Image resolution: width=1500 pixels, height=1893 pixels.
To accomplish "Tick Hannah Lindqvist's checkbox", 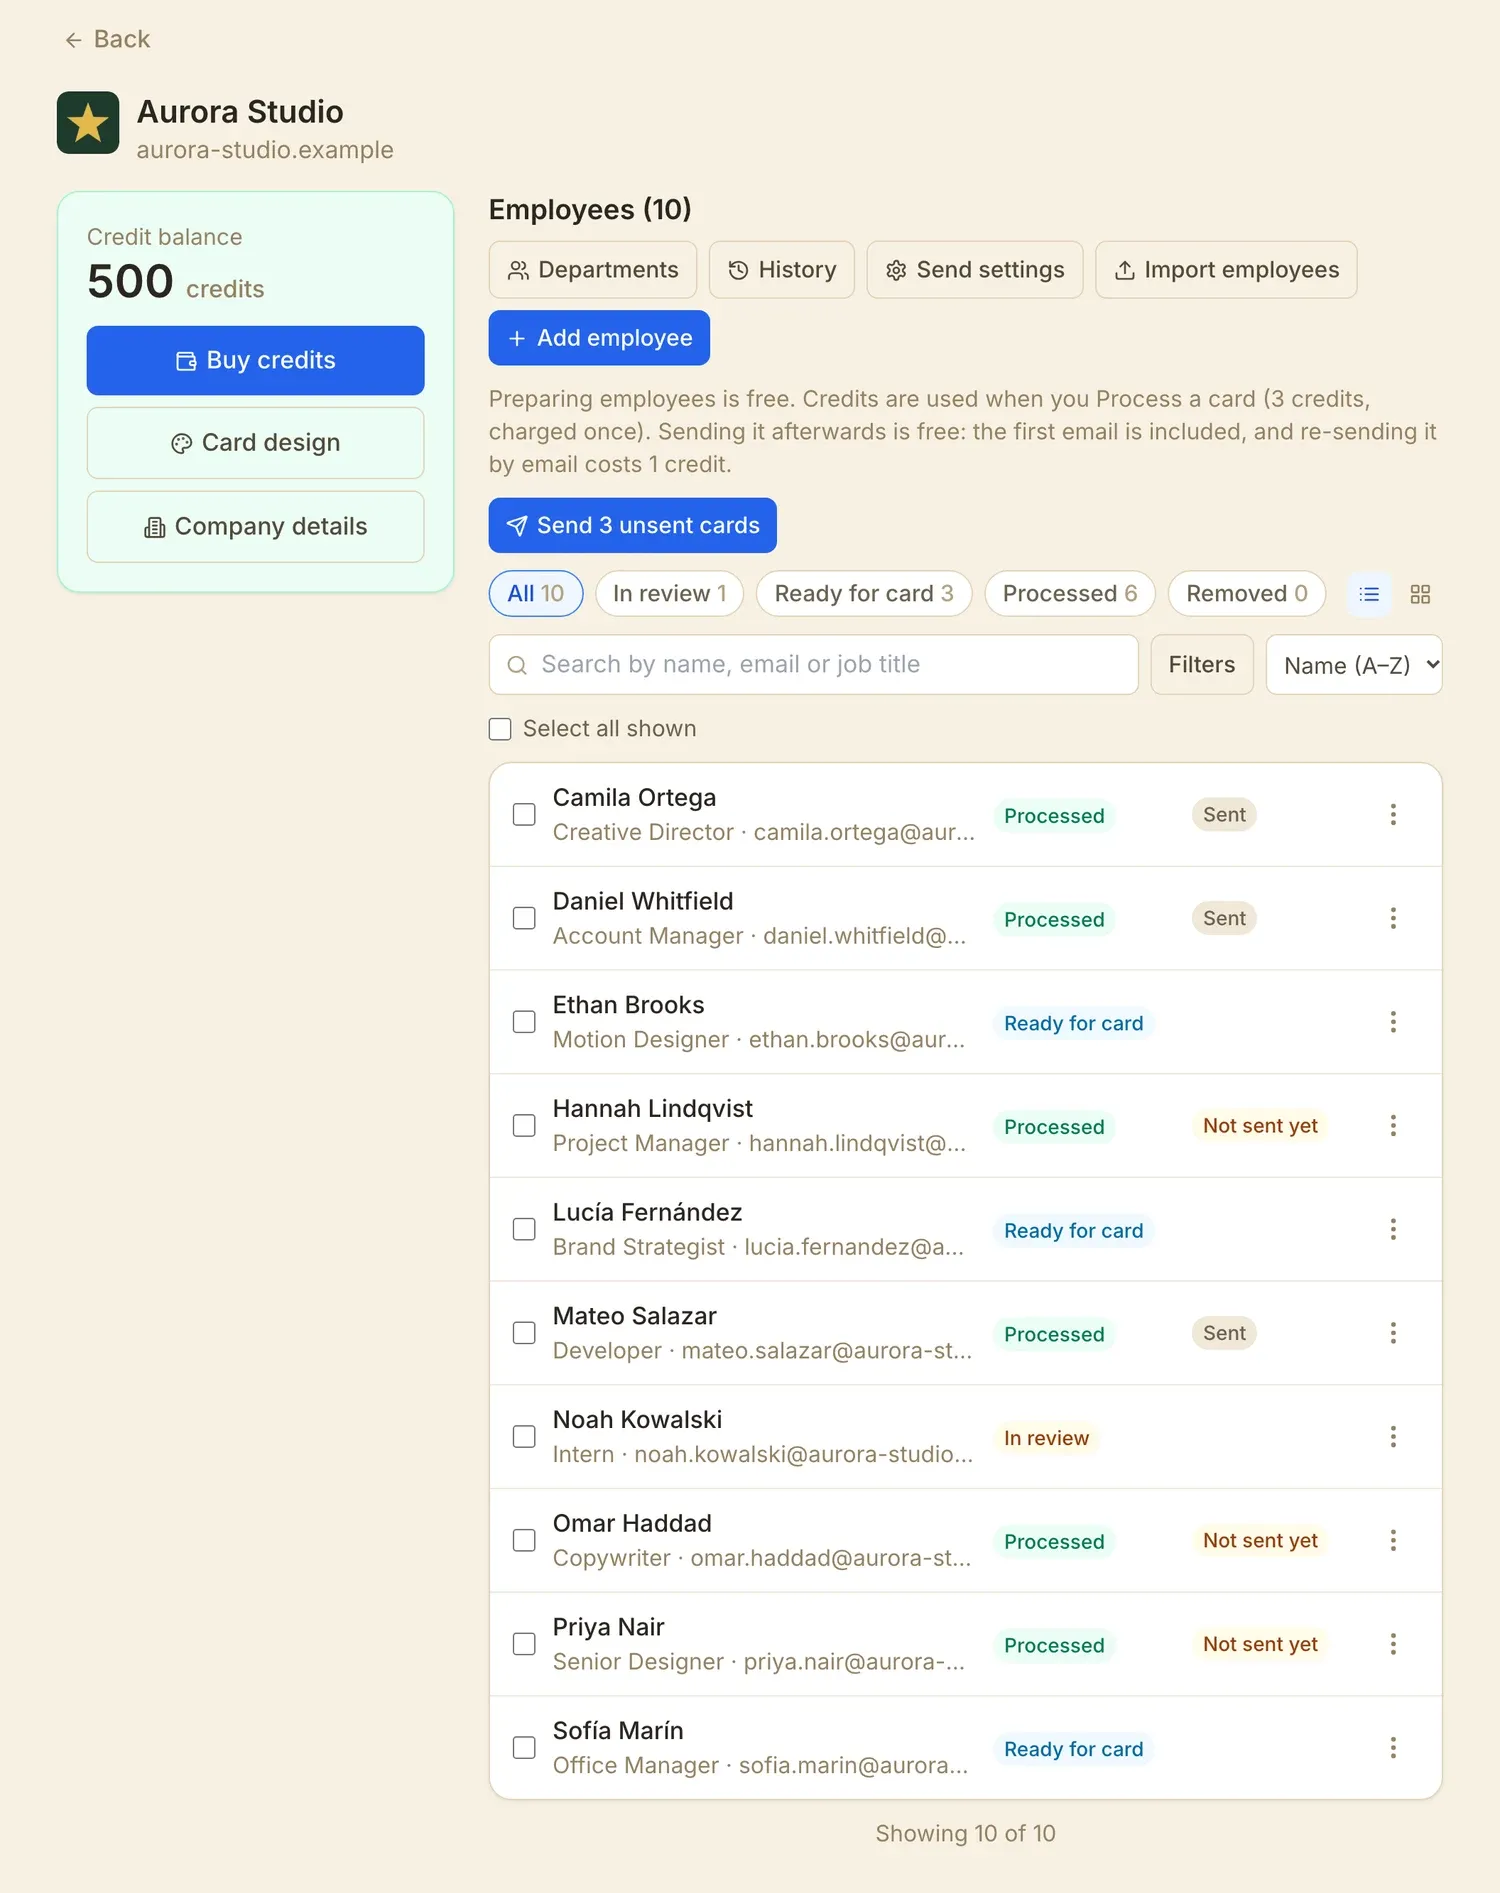I will [x=524, y=1126].
